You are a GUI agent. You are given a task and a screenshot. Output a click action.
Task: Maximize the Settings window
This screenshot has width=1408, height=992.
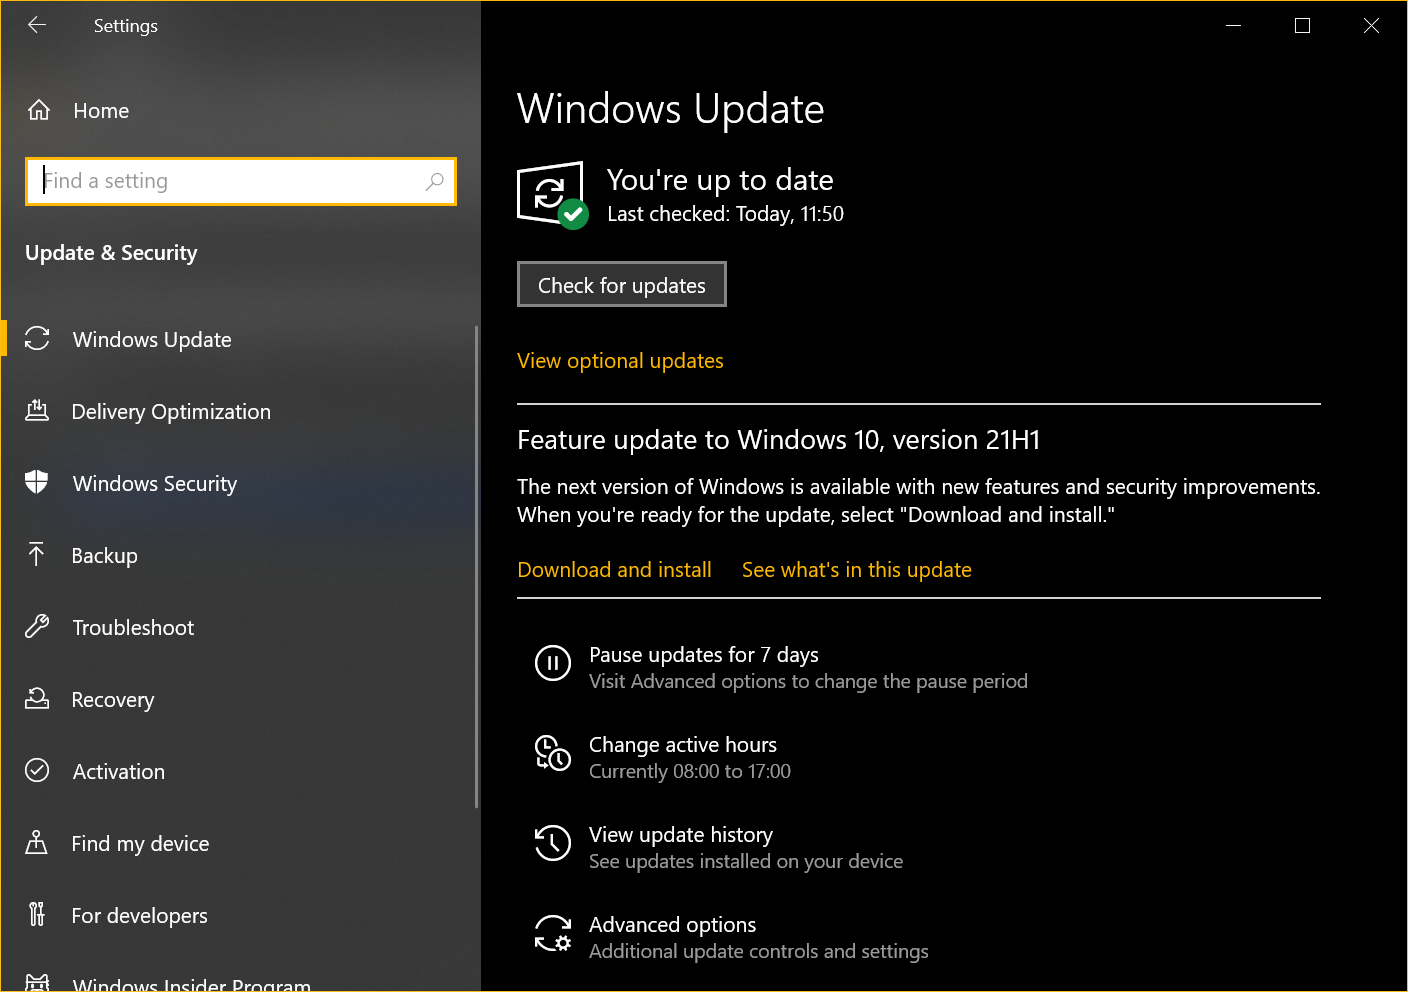(1302, 25)
